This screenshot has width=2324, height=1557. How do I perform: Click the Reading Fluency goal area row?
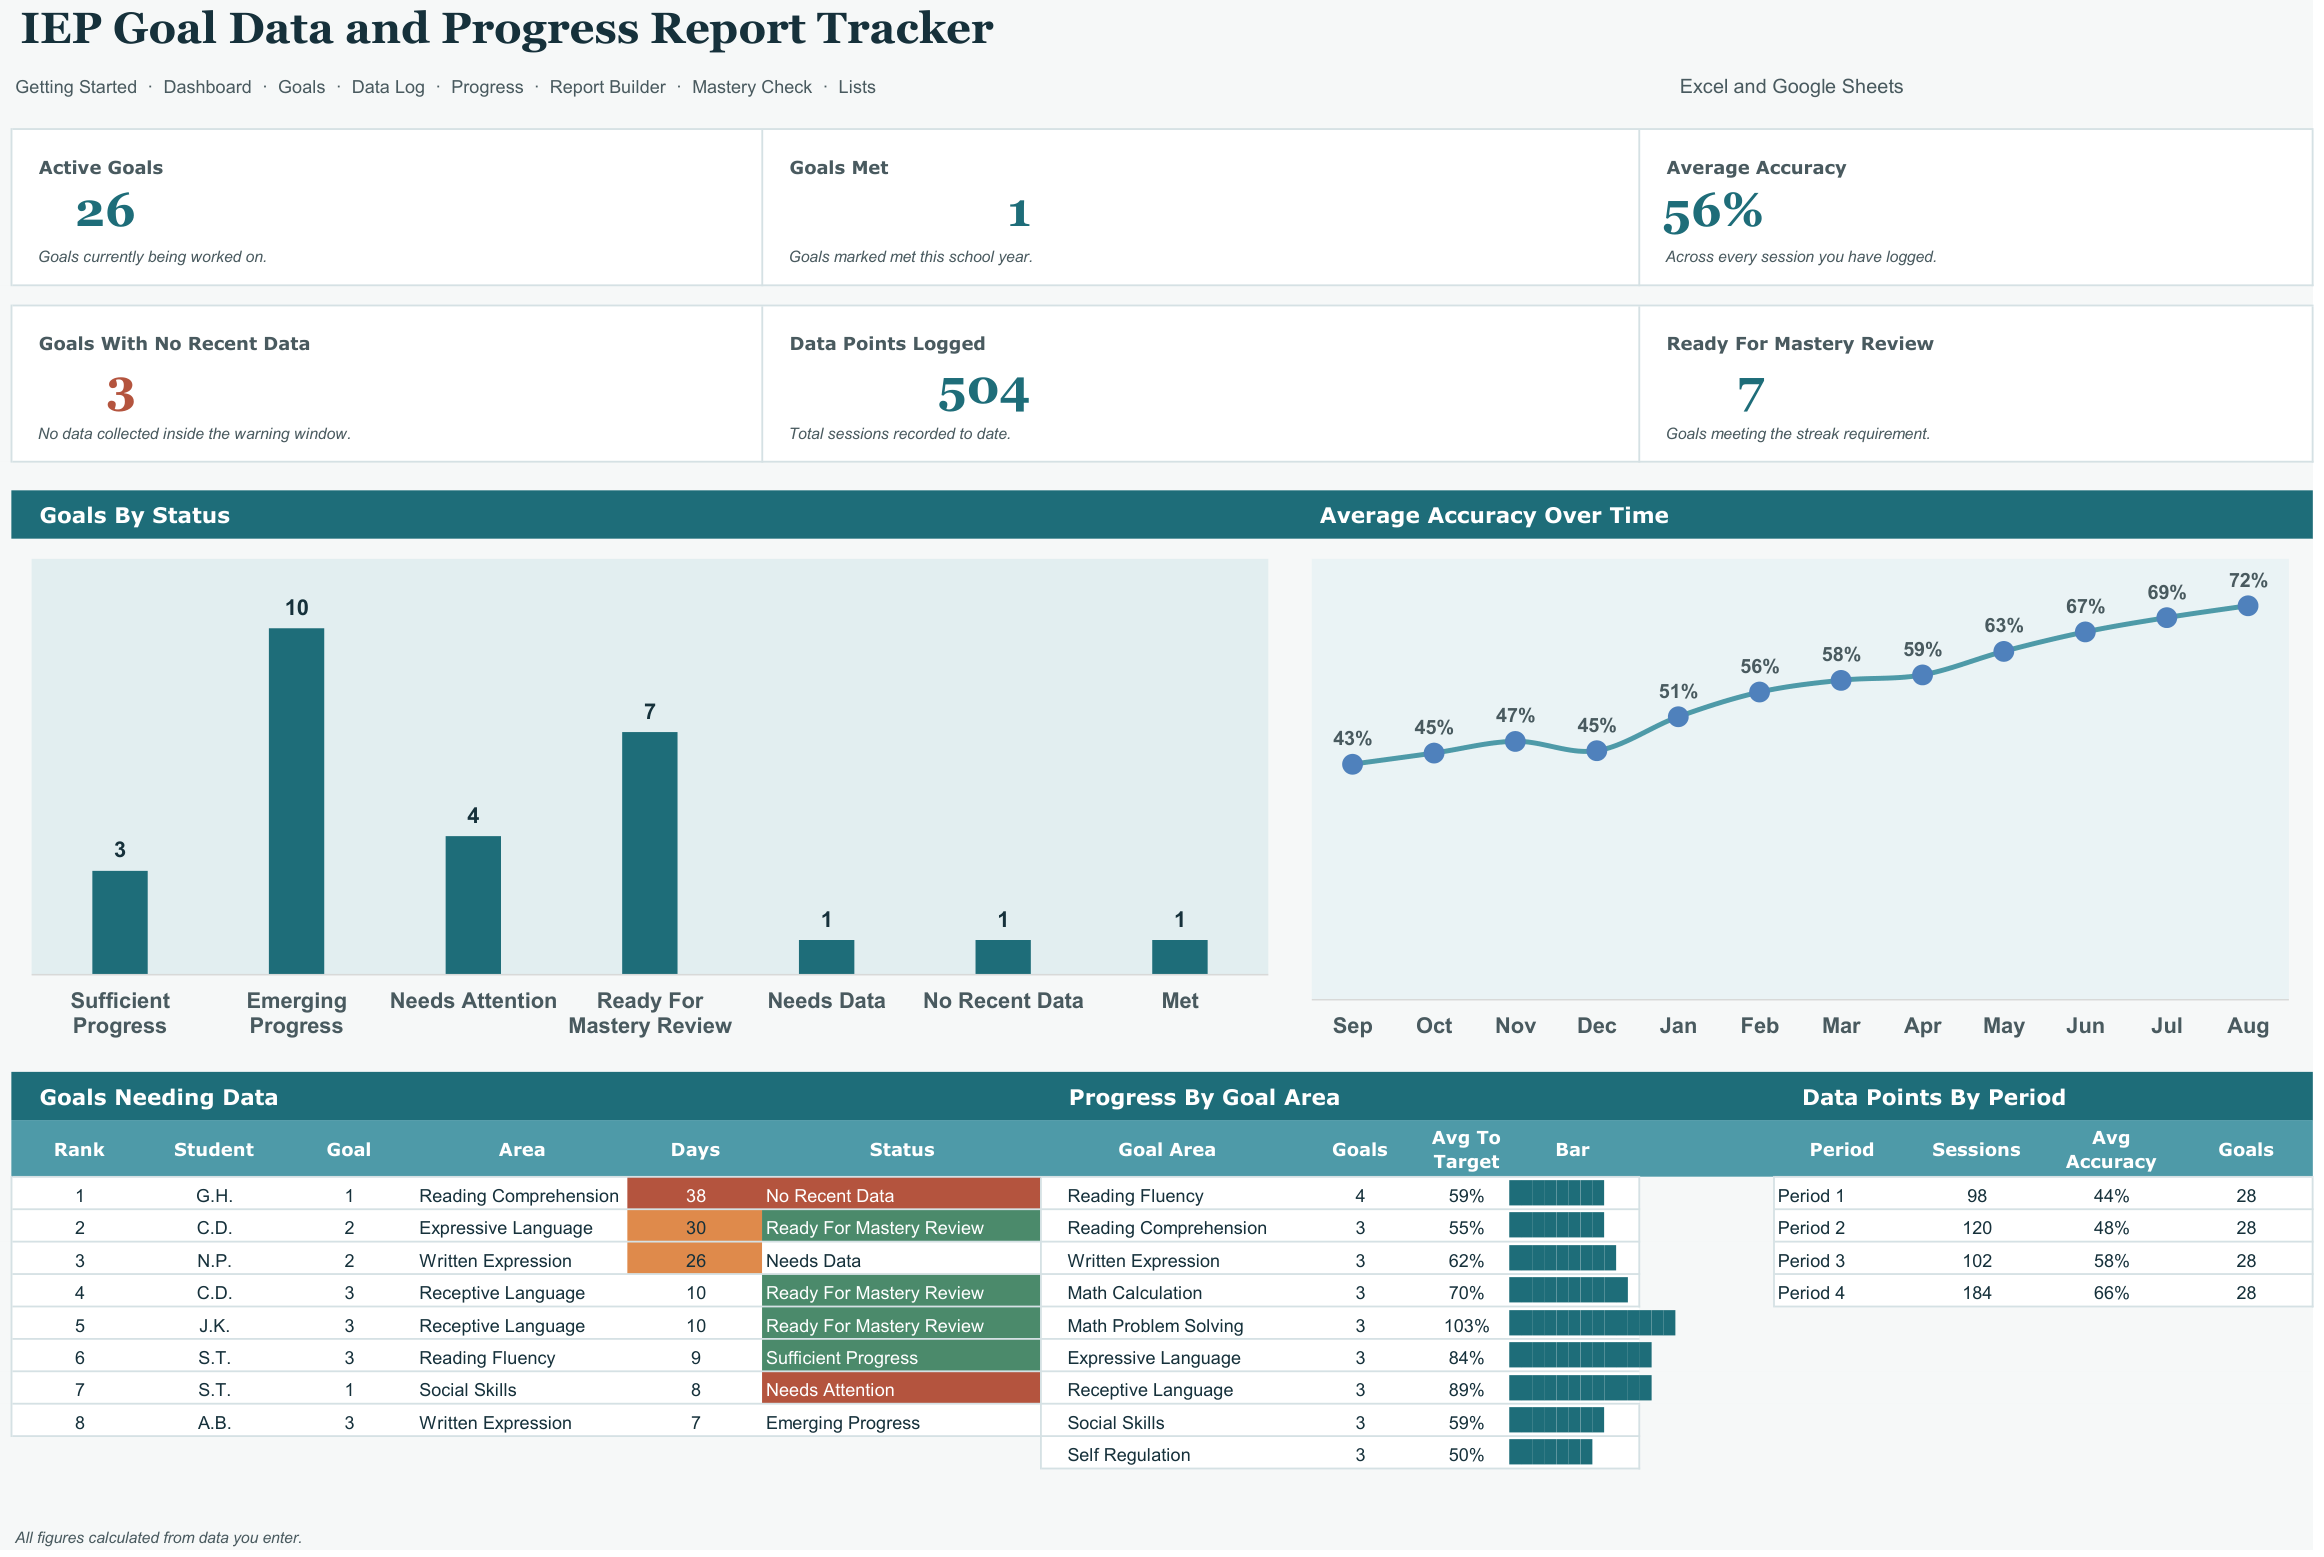[1340, 1195]
